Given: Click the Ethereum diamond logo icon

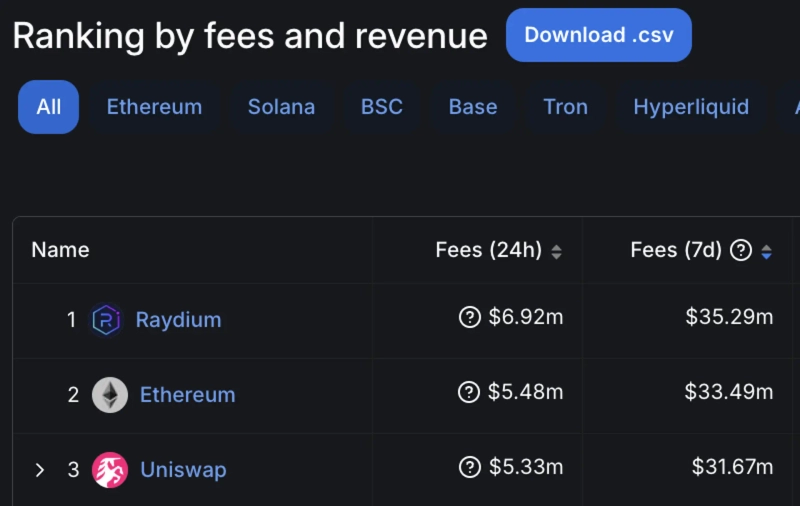Looking at the screenshot, I should coord(110,395).
